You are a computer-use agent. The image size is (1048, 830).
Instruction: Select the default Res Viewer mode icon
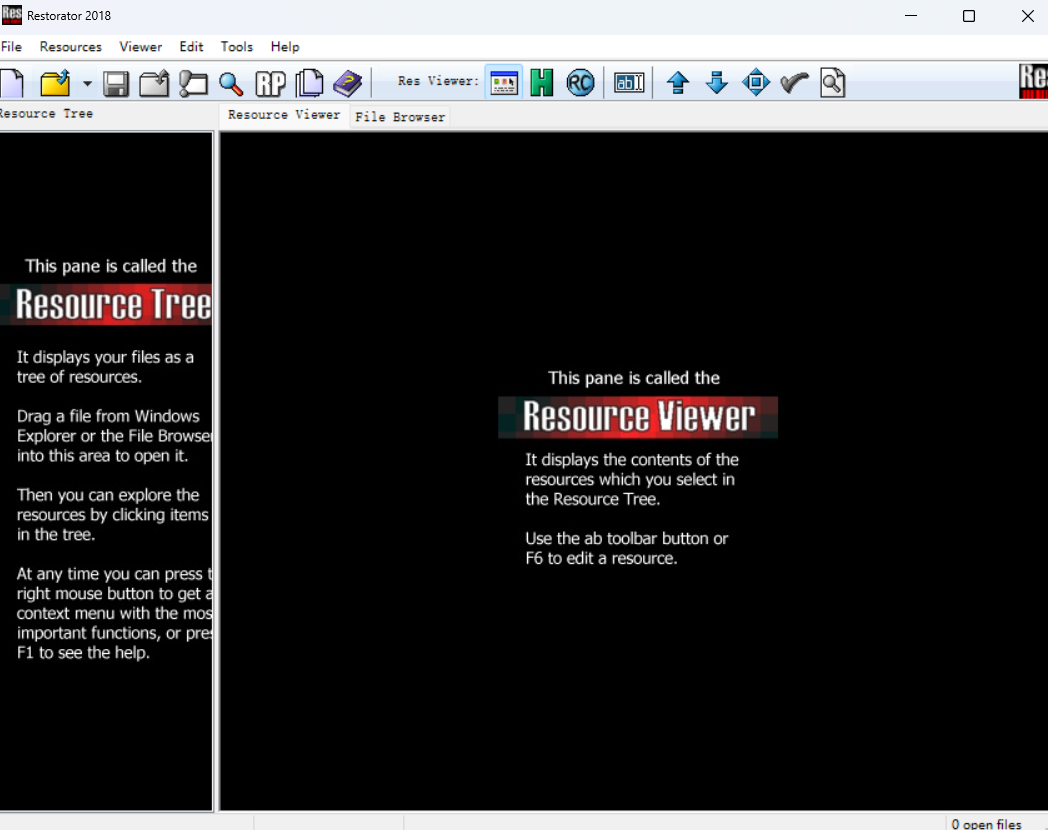(504, 83)
